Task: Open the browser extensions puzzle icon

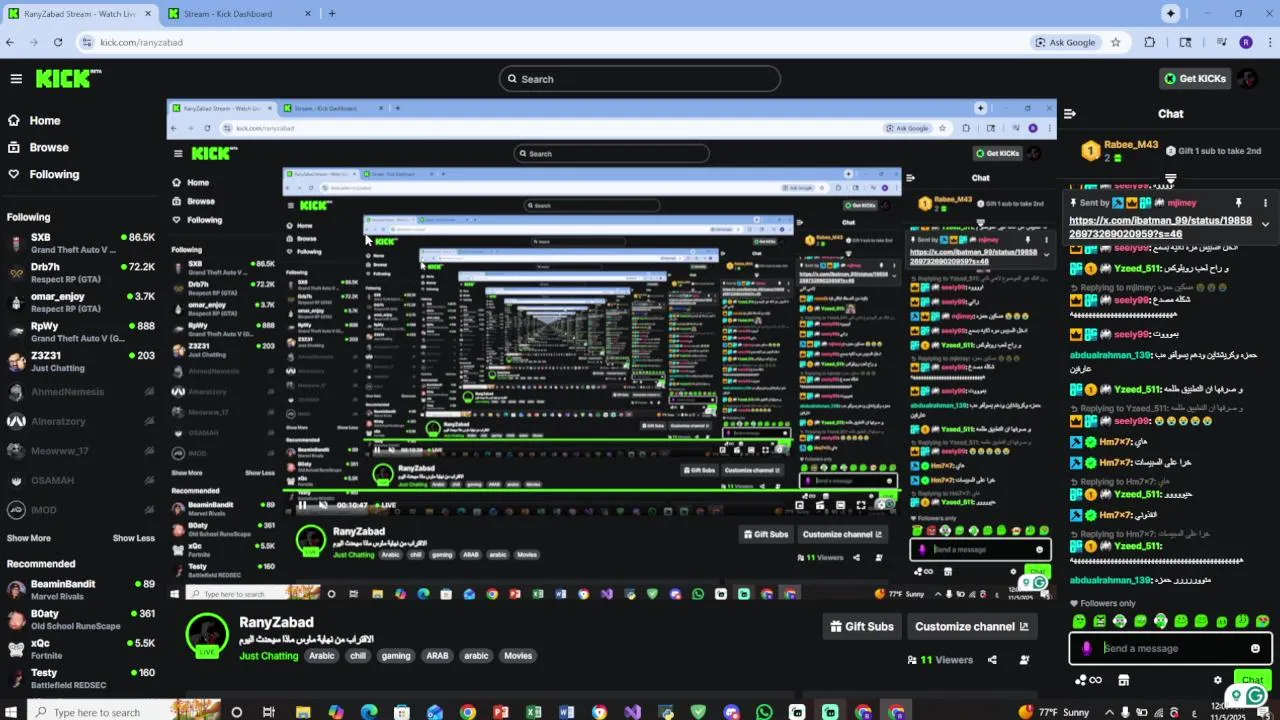Action: coord(1150,42)
